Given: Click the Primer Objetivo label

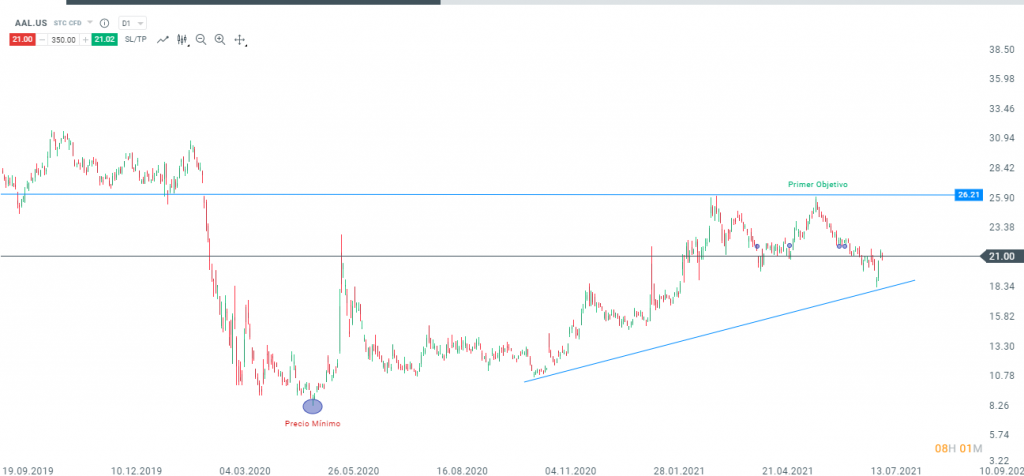Looking at the screenshot, I should (818, 185).
